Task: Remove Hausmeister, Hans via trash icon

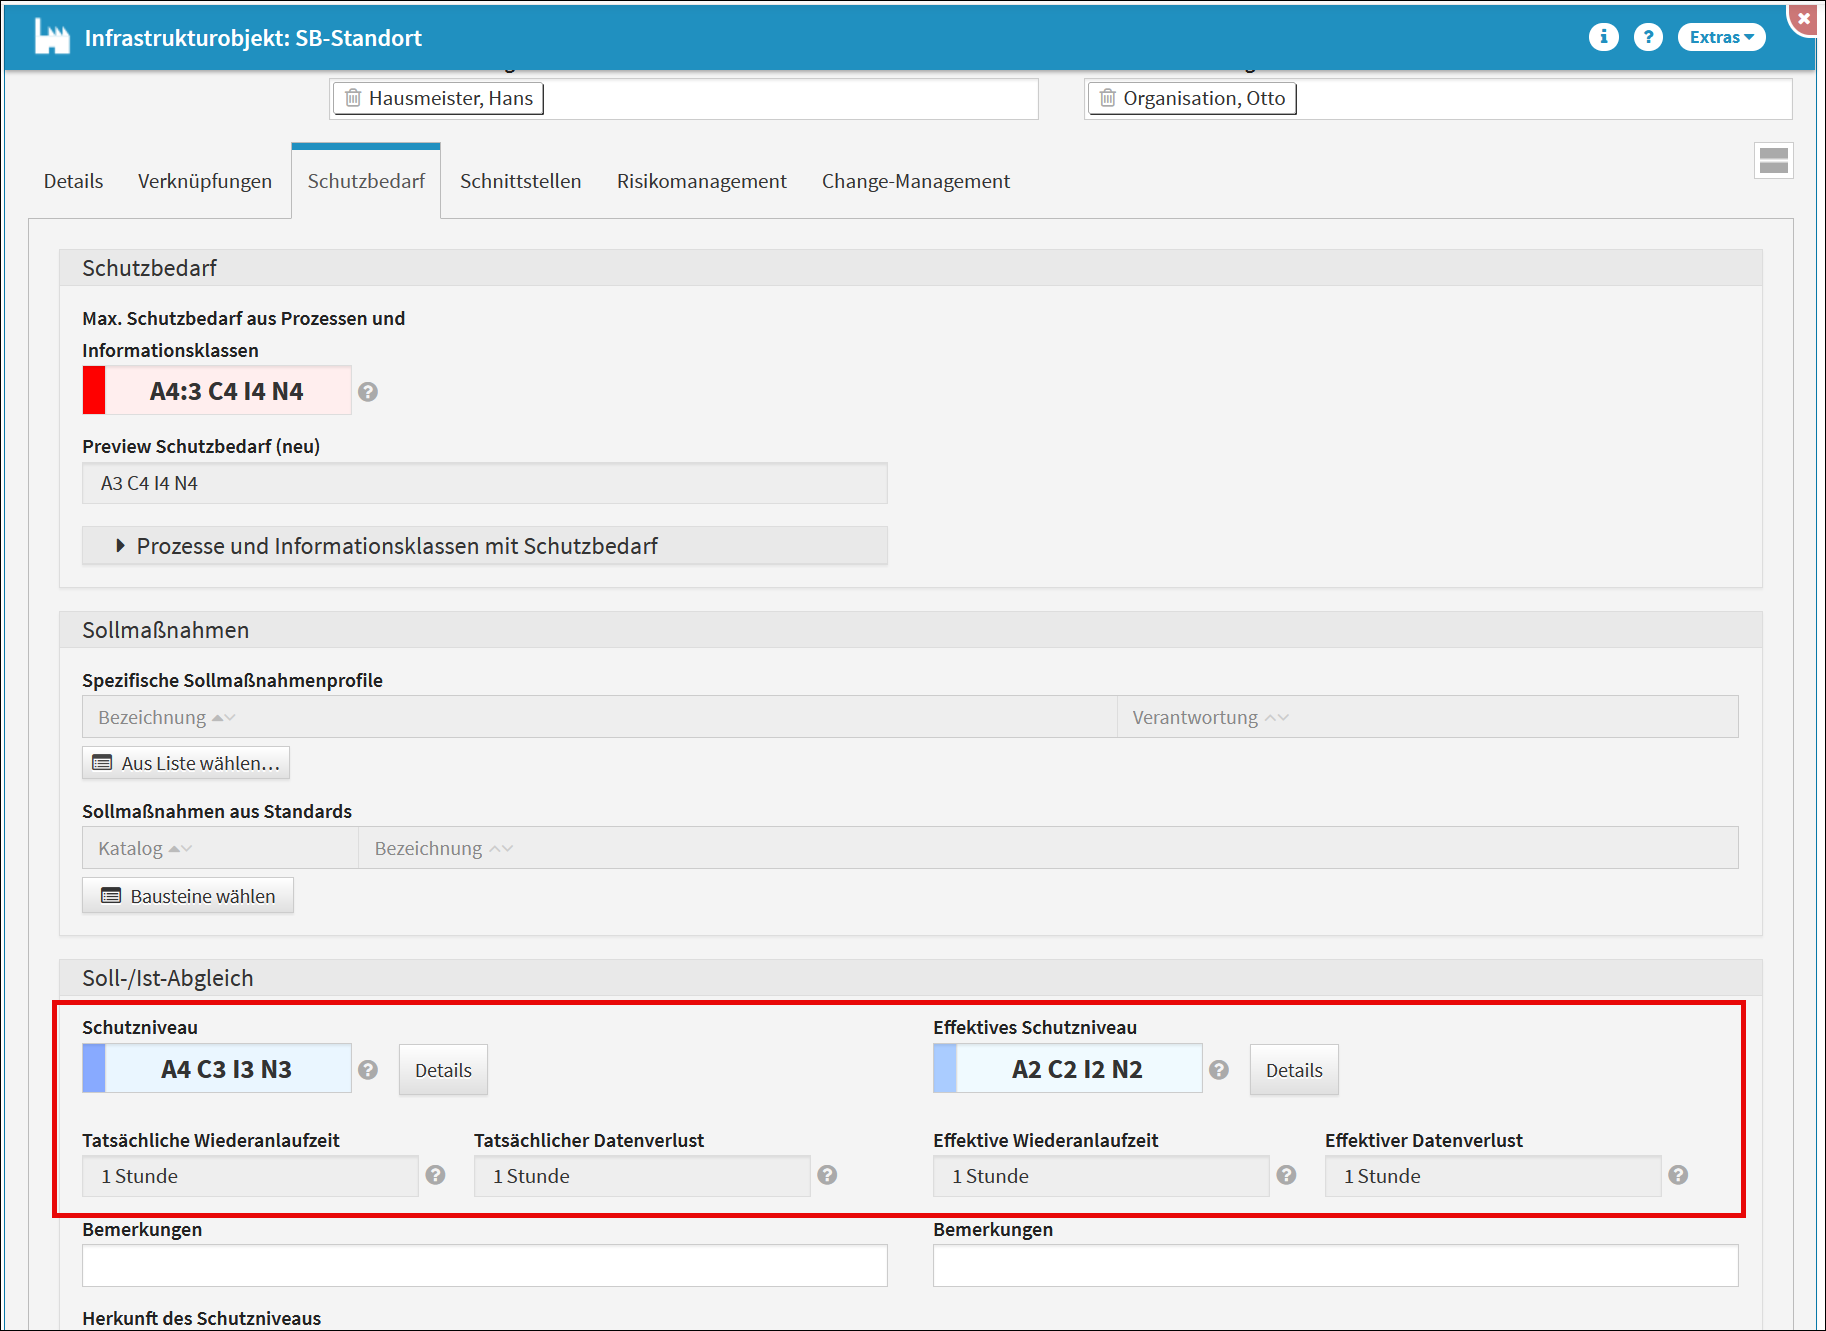Action: (353, 98)
